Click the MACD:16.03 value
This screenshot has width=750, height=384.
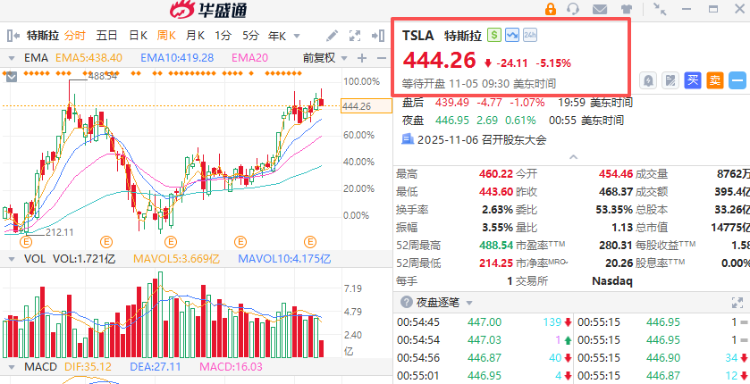(x=232, y=367)
